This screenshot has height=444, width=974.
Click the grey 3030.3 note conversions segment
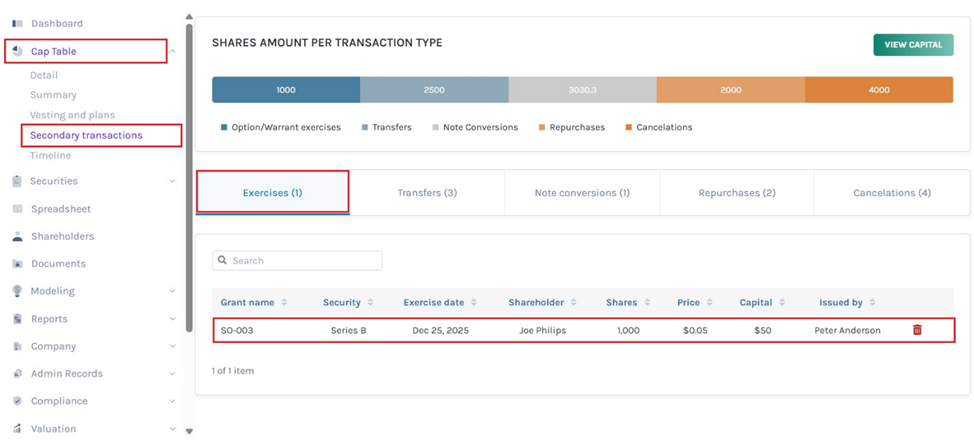tap(582, 89)
